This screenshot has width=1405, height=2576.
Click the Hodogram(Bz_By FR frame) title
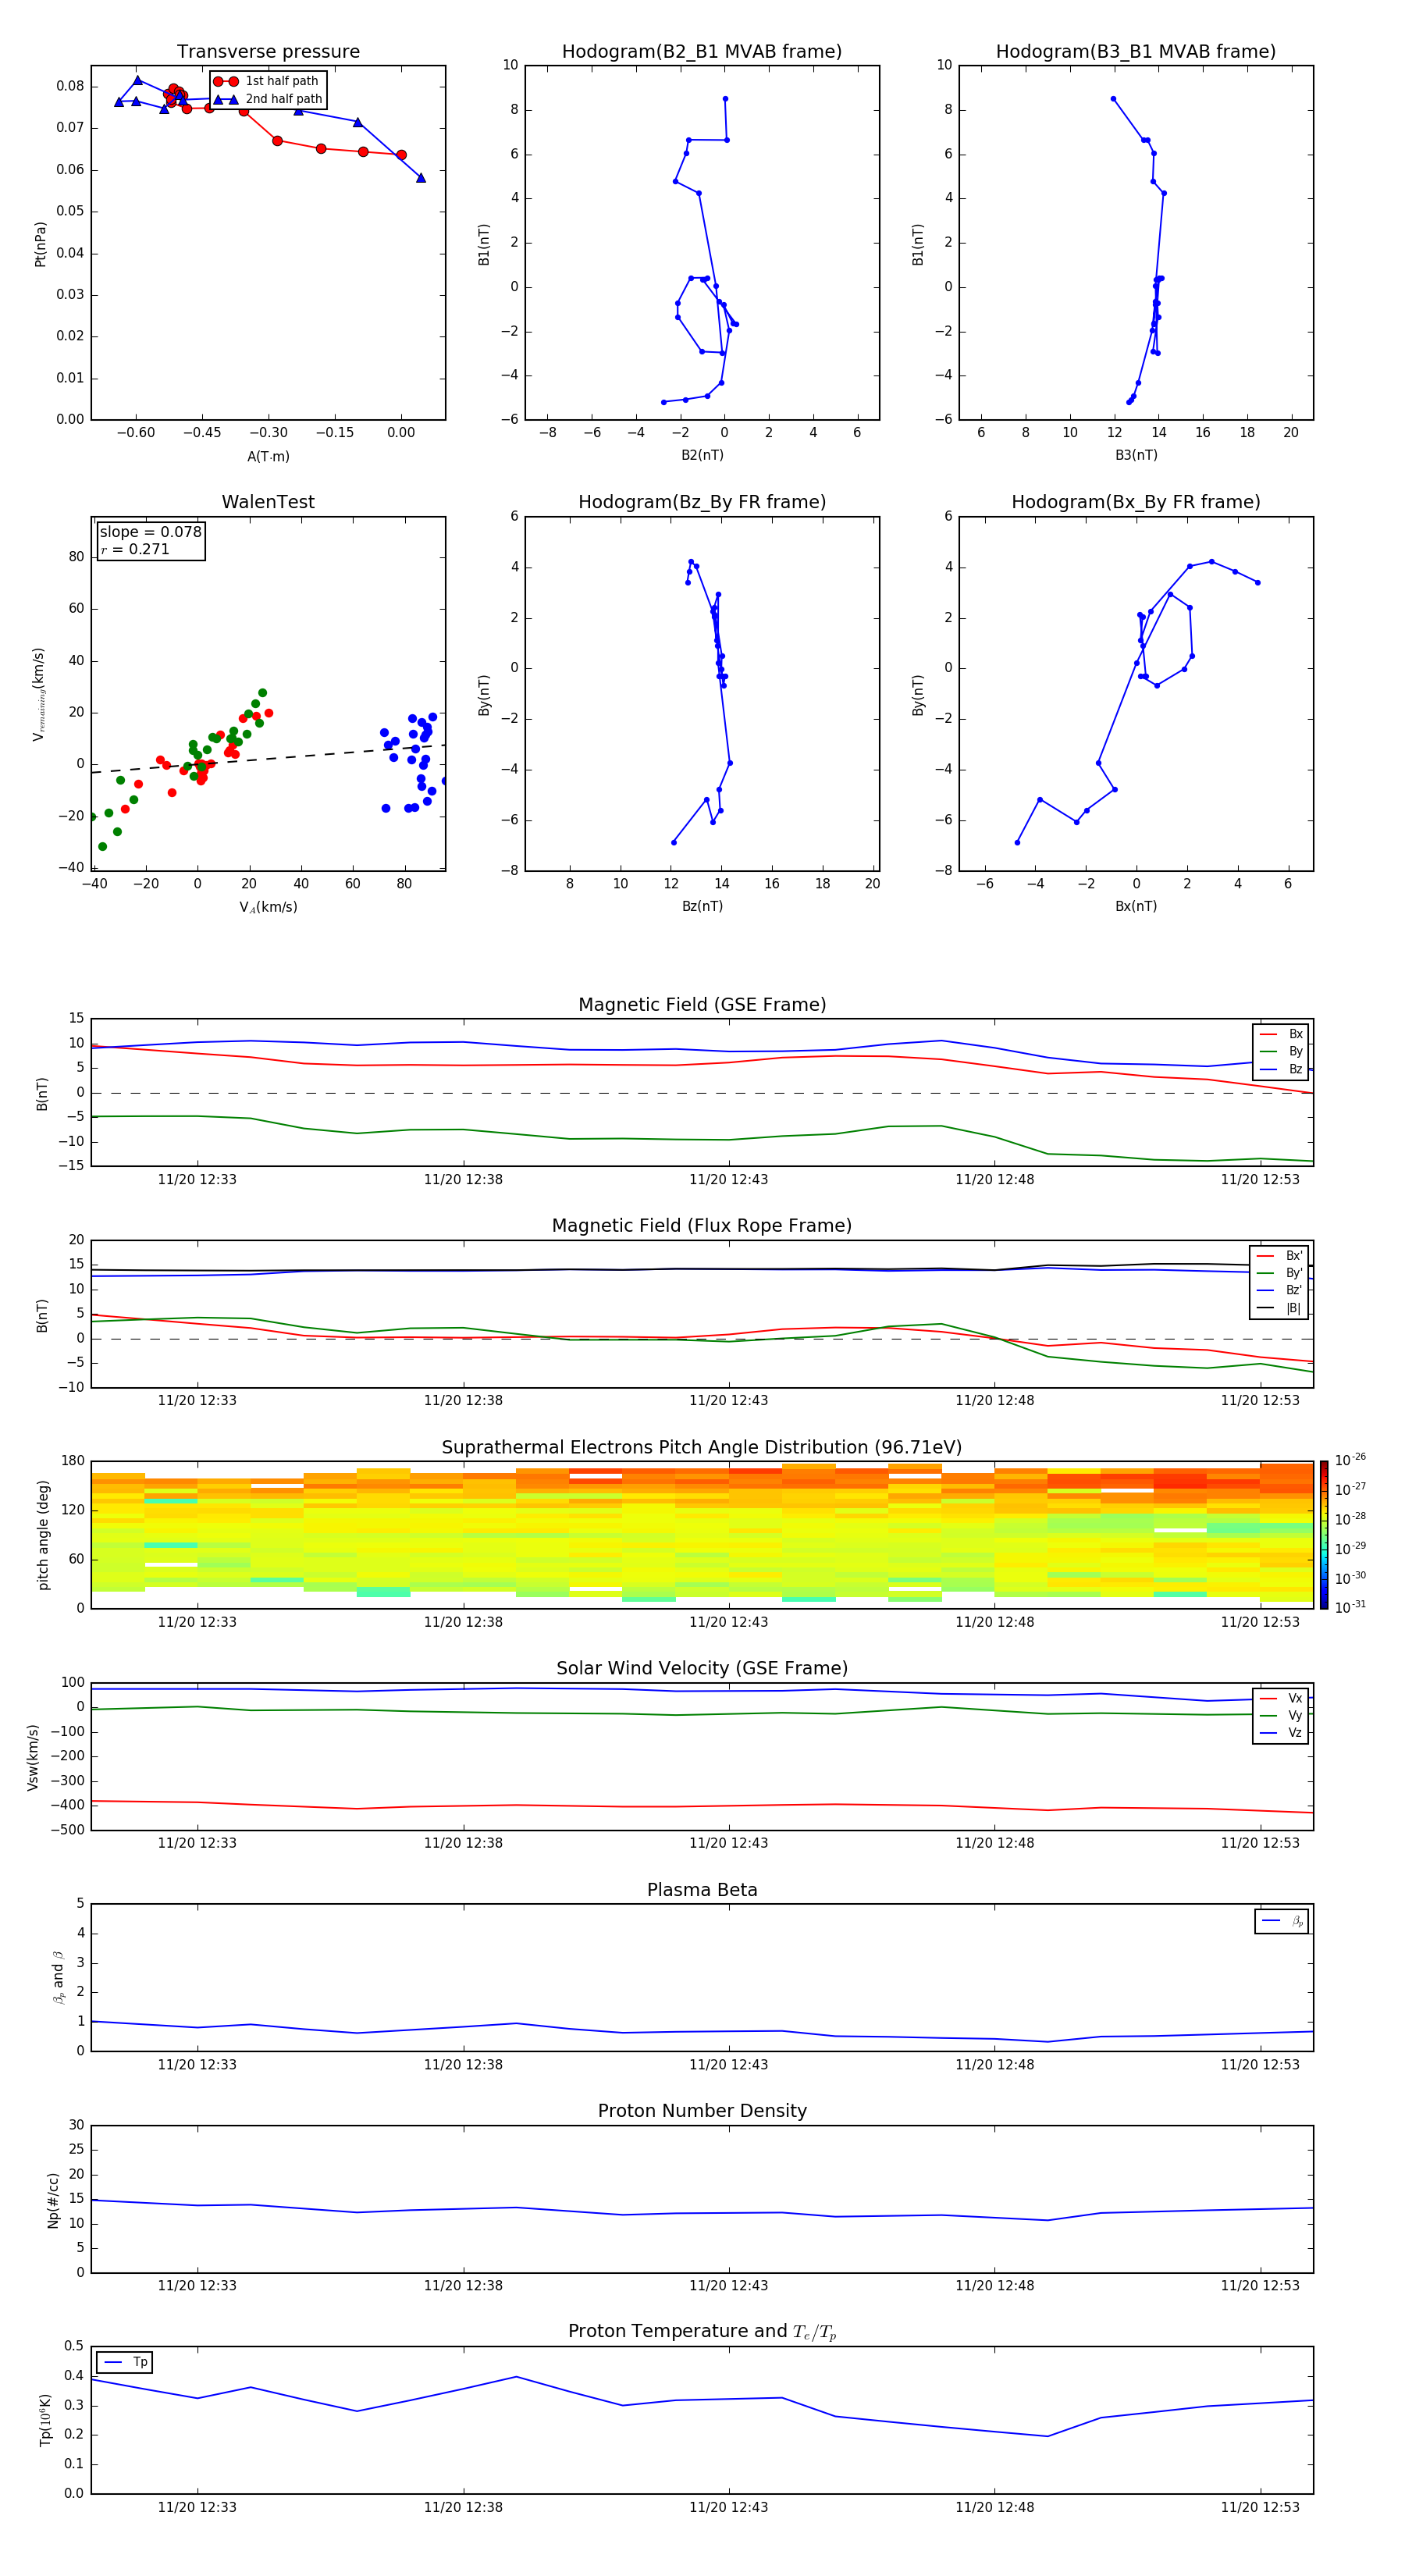tap(701, 502)
